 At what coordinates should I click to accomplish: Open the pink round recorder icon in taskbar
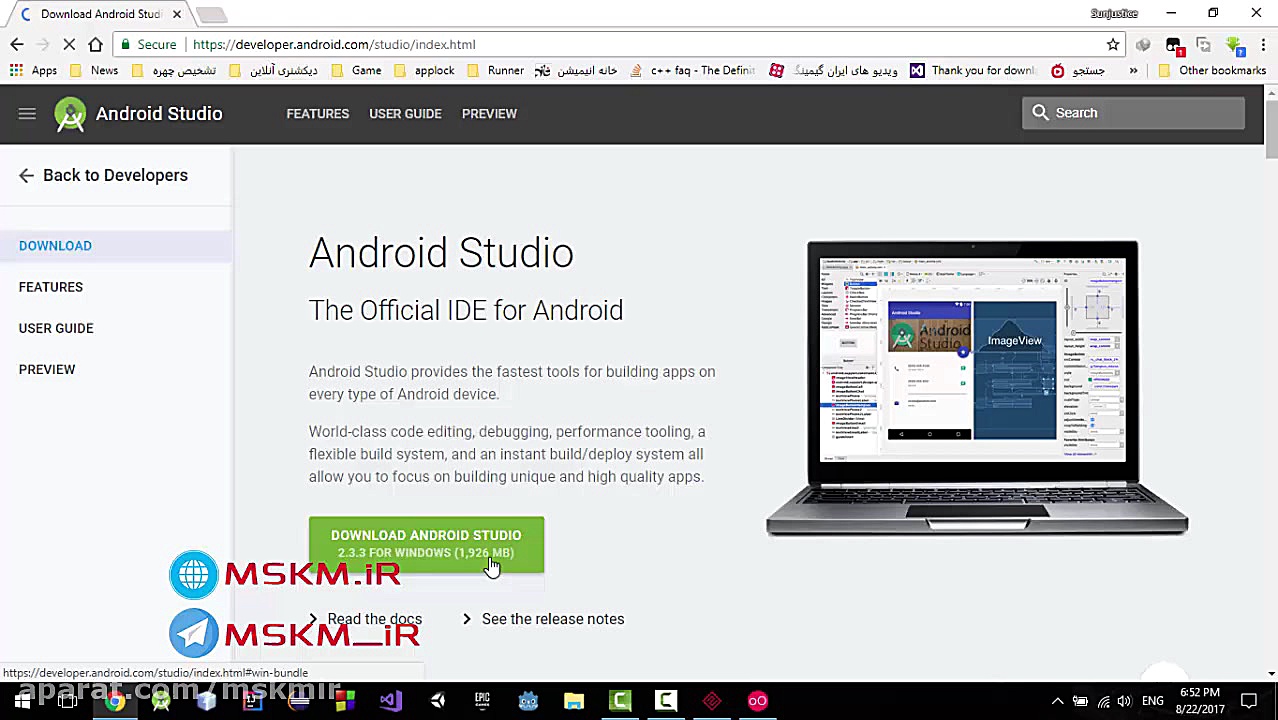[757, 701]
